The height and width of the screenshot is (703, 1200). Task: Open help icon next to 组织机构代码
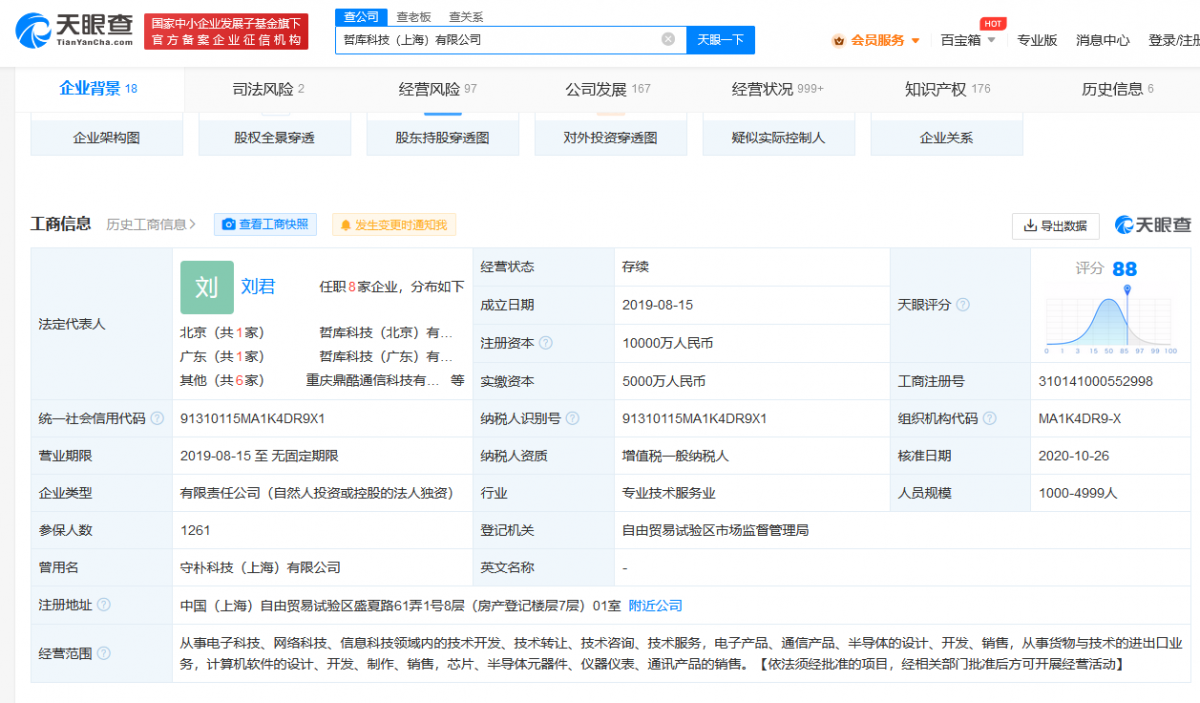(x=989, y=418)
